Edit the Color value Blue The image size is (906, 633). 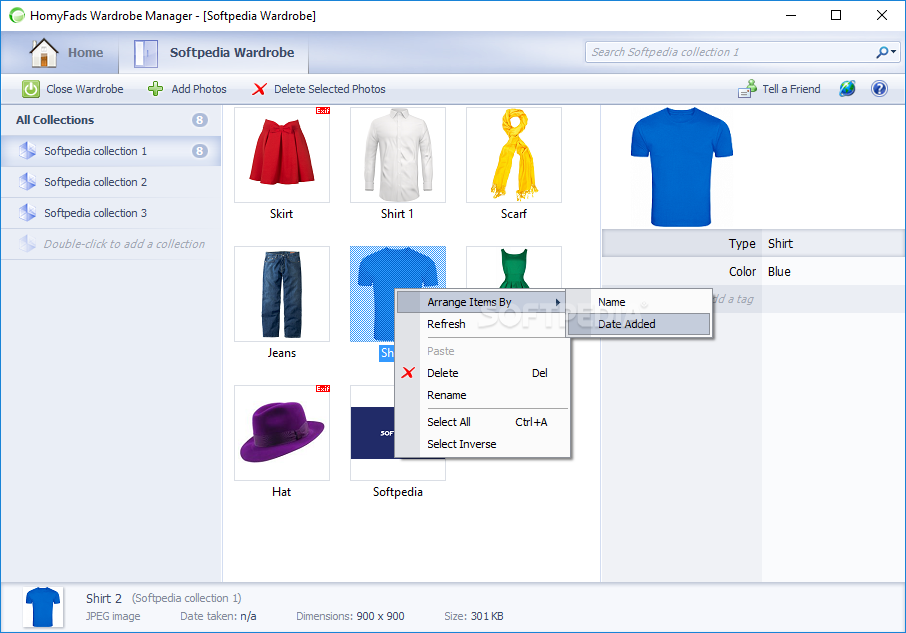click(x=779, y=271)
